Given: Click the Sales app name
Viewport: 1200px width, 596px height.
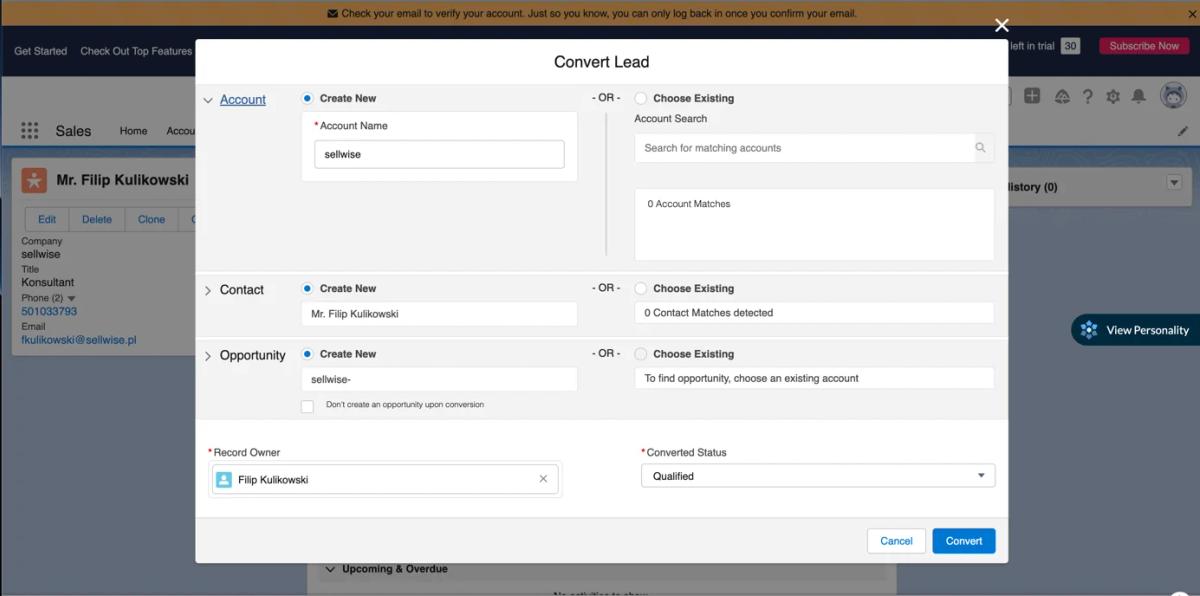Looking at the screenshot, I should [x=73, y=131].
